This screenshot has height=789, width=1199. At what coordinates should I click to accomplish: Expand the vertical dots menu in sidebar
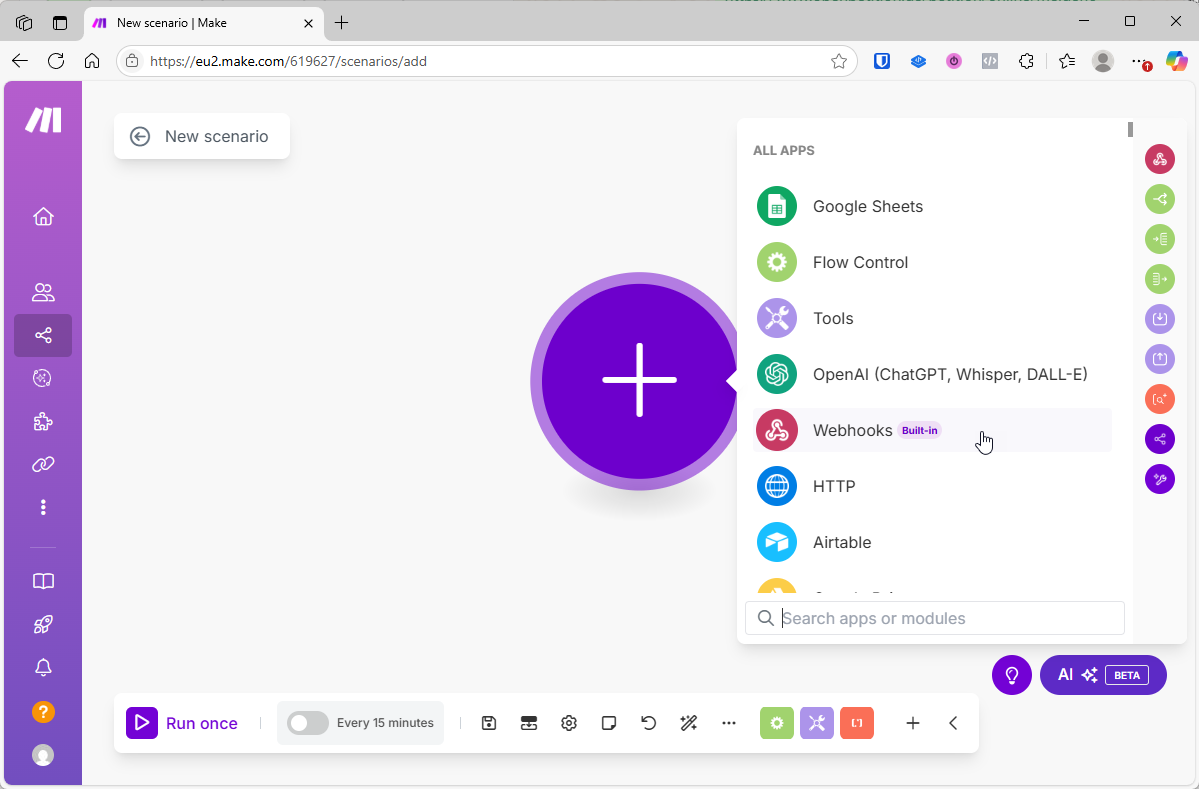click(x=43, y=508)
